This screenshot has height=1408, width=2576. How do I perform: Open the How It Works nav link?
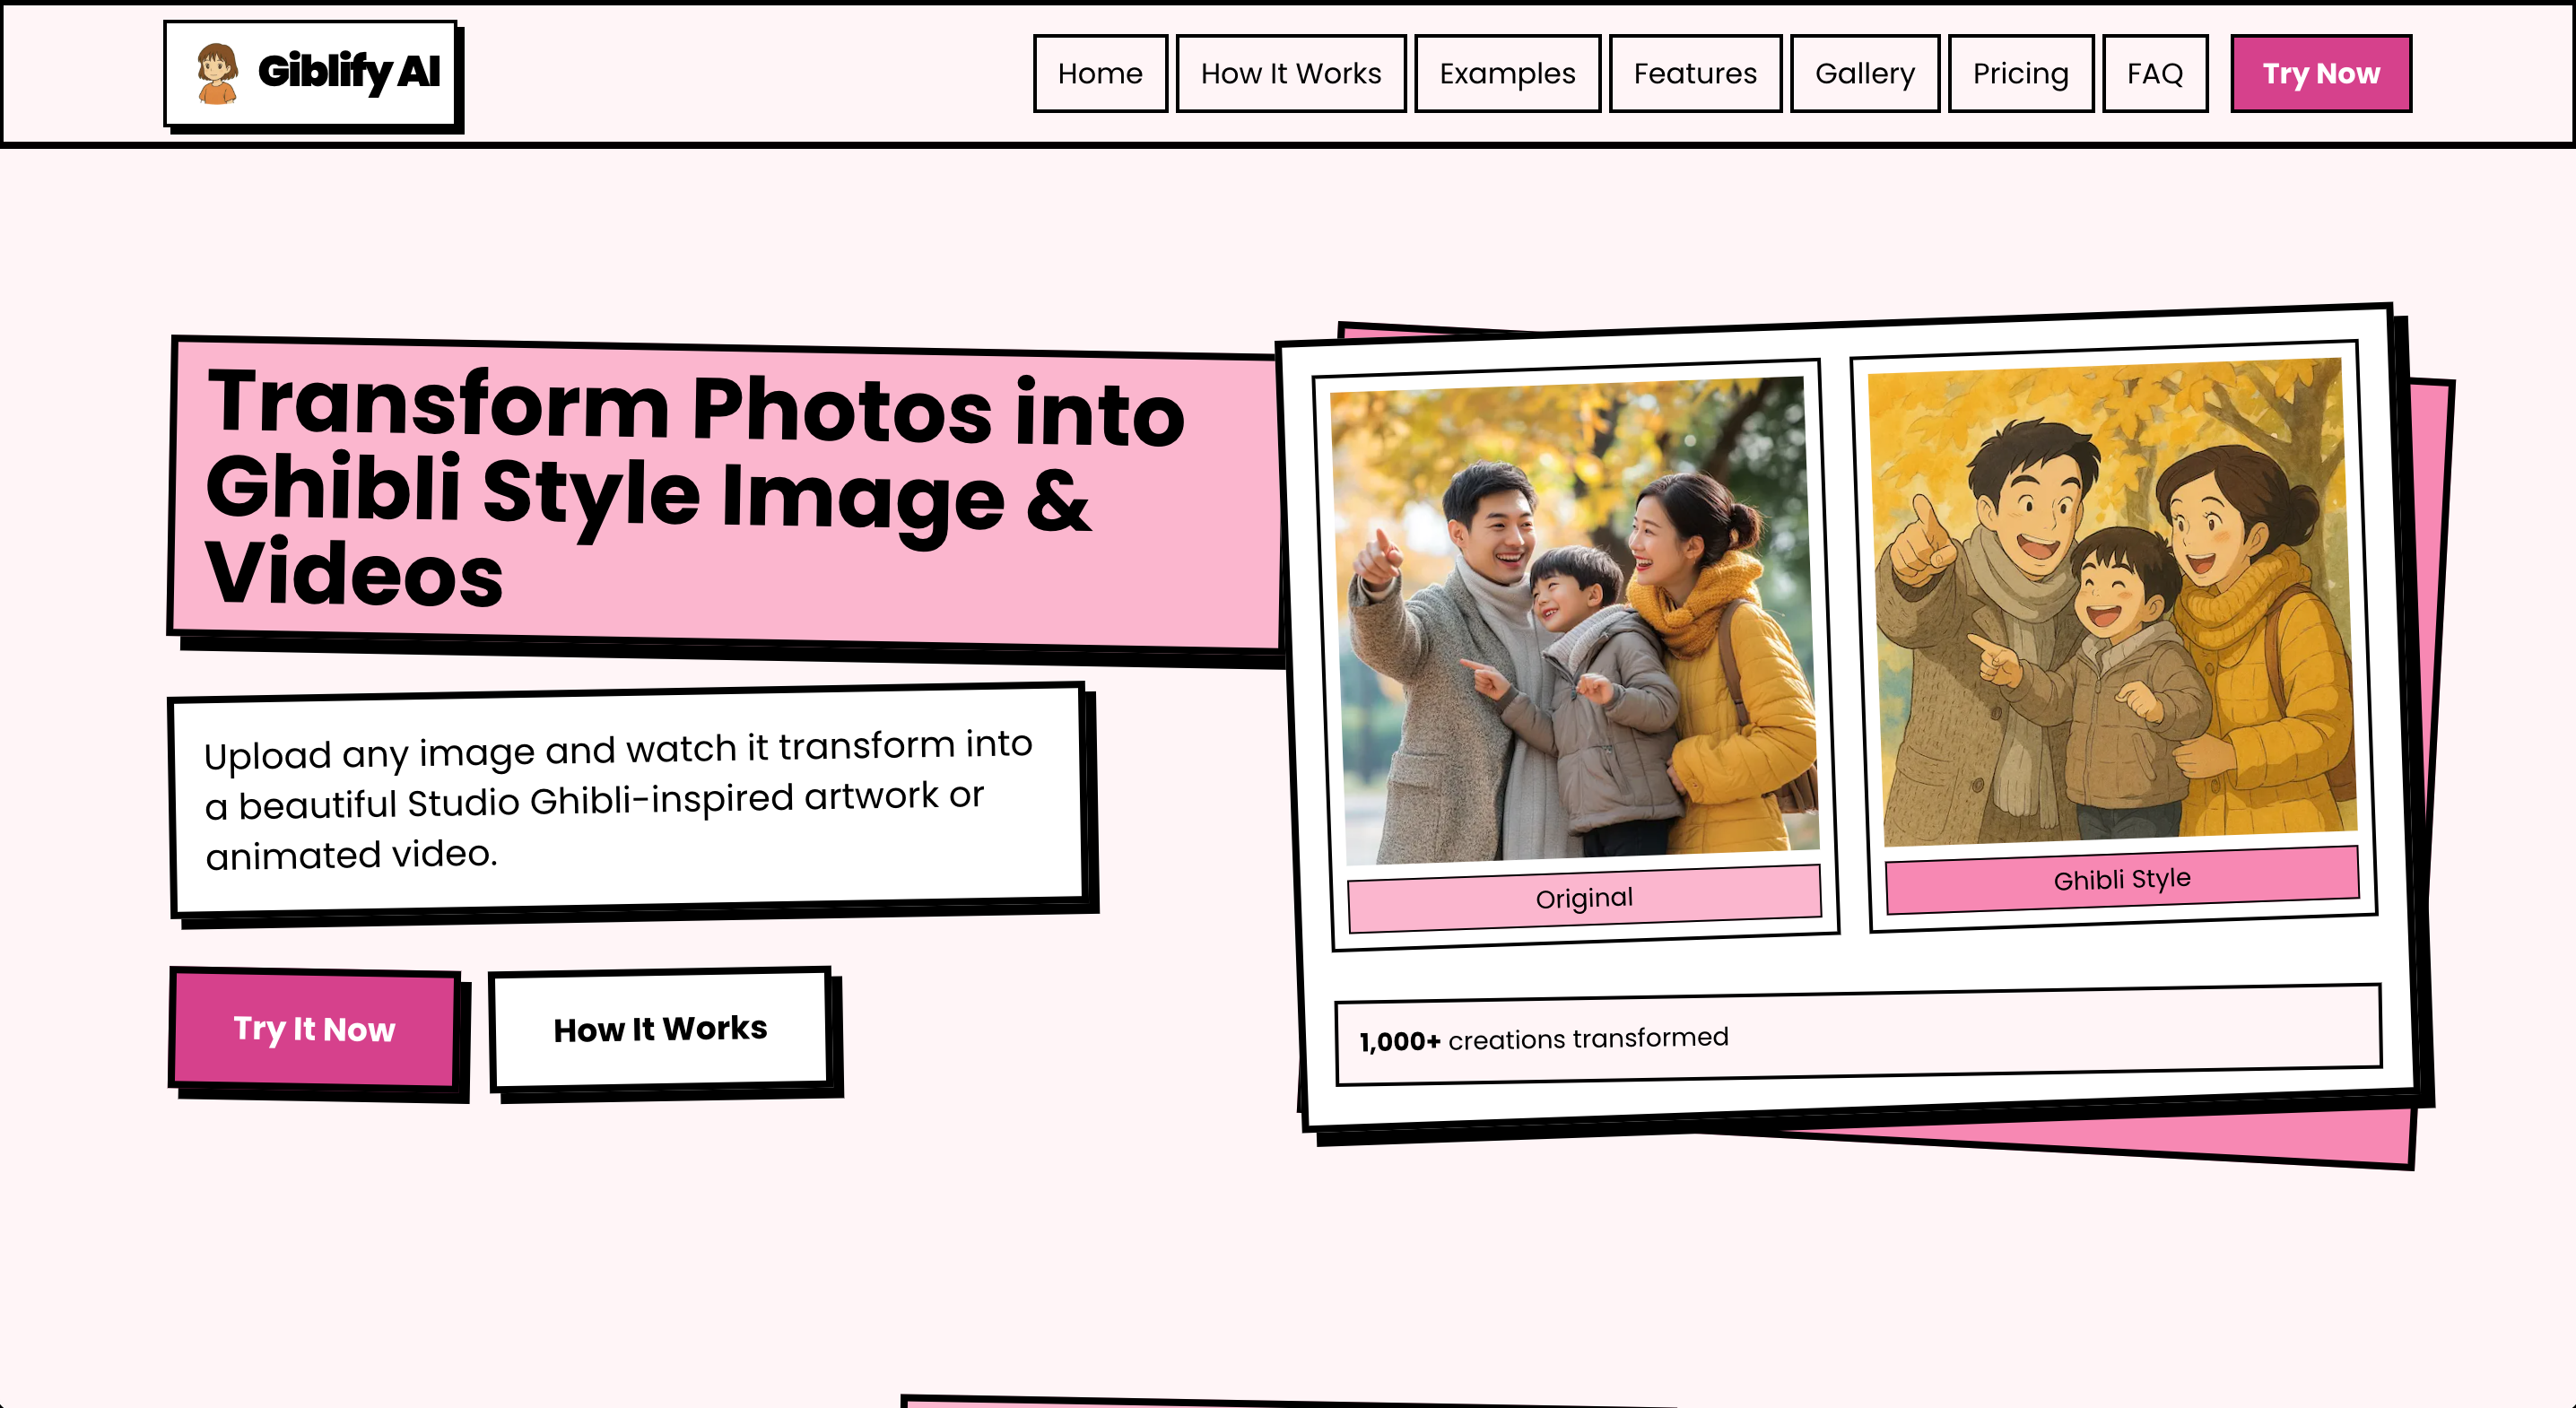(x=1290, y=74)
